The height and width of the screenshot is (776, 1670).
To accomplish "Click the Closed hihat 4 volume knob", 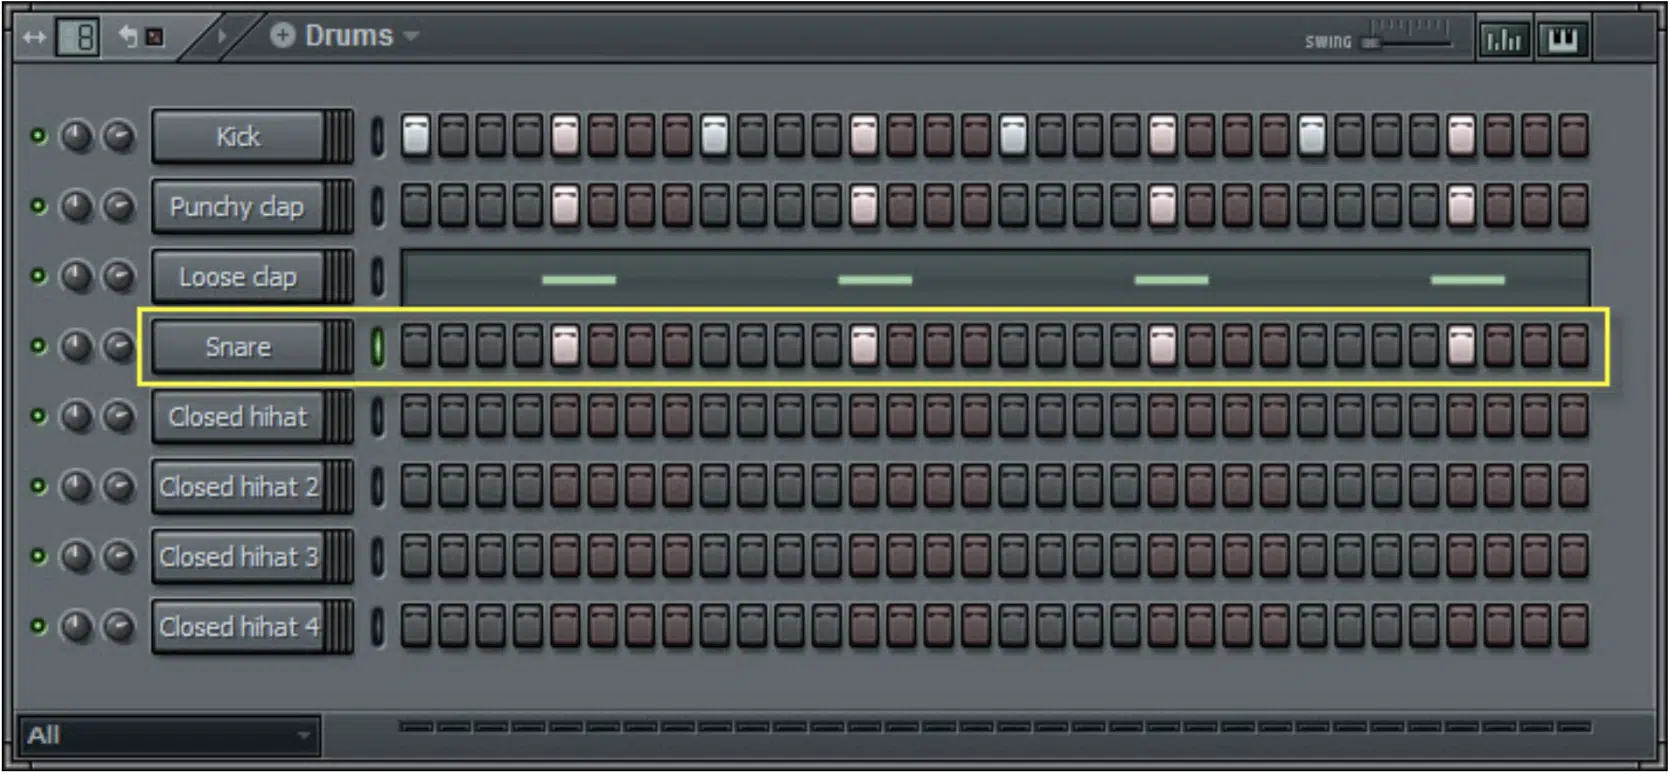I will click(119, 626).
